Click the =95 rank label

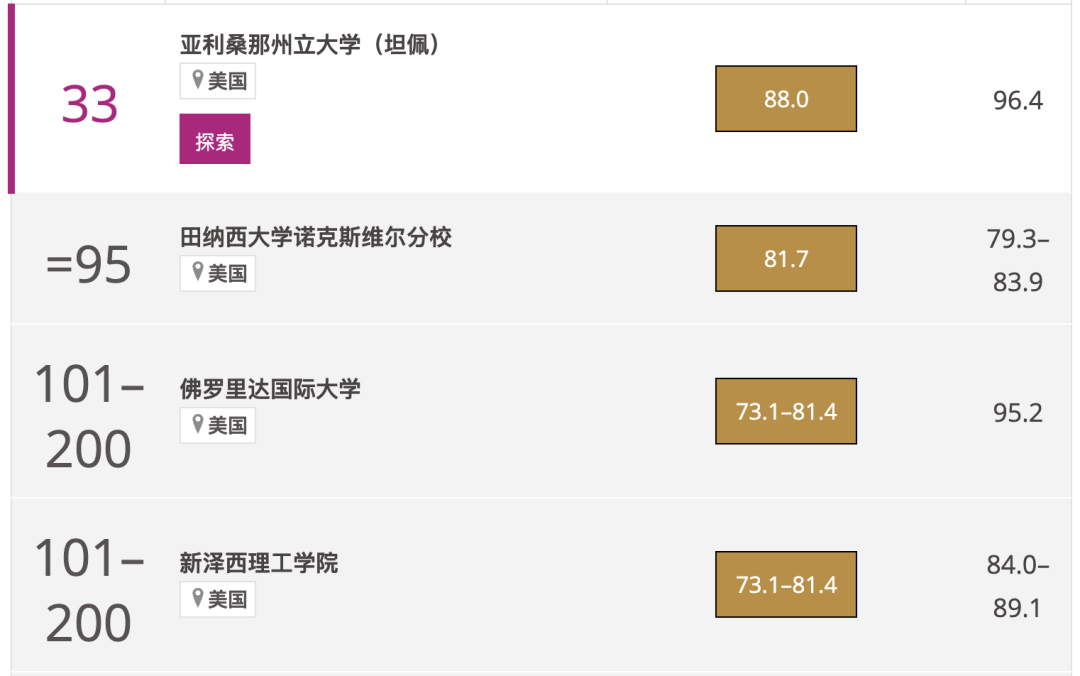pos(89,266)
